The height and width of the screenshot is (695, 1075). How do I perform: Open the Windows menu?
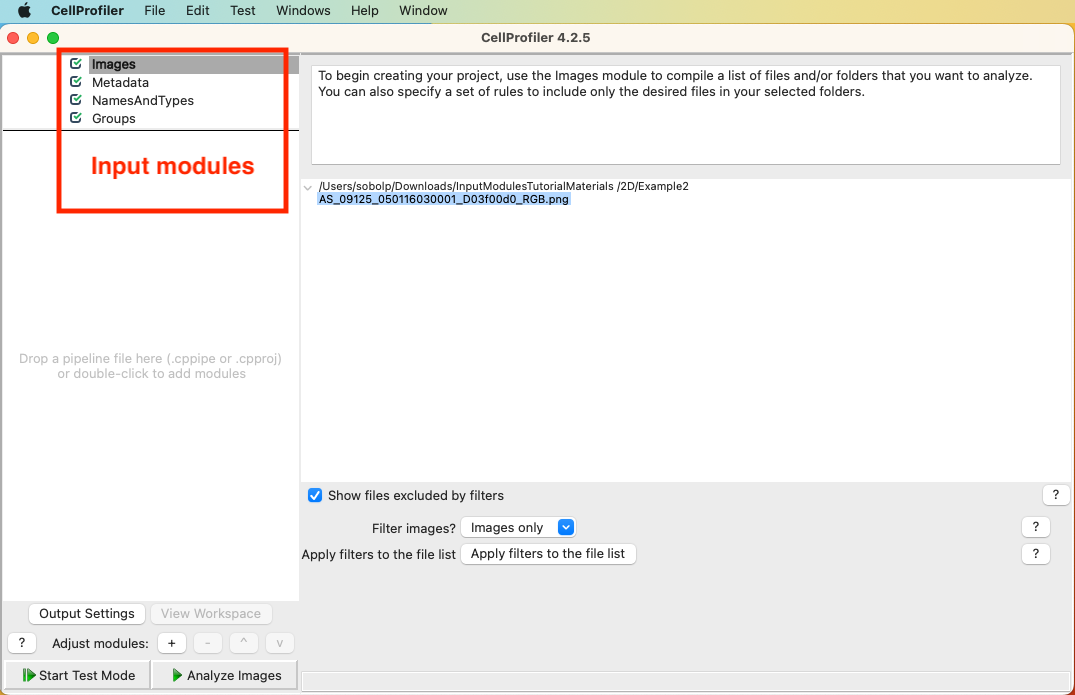click(302, 11)
